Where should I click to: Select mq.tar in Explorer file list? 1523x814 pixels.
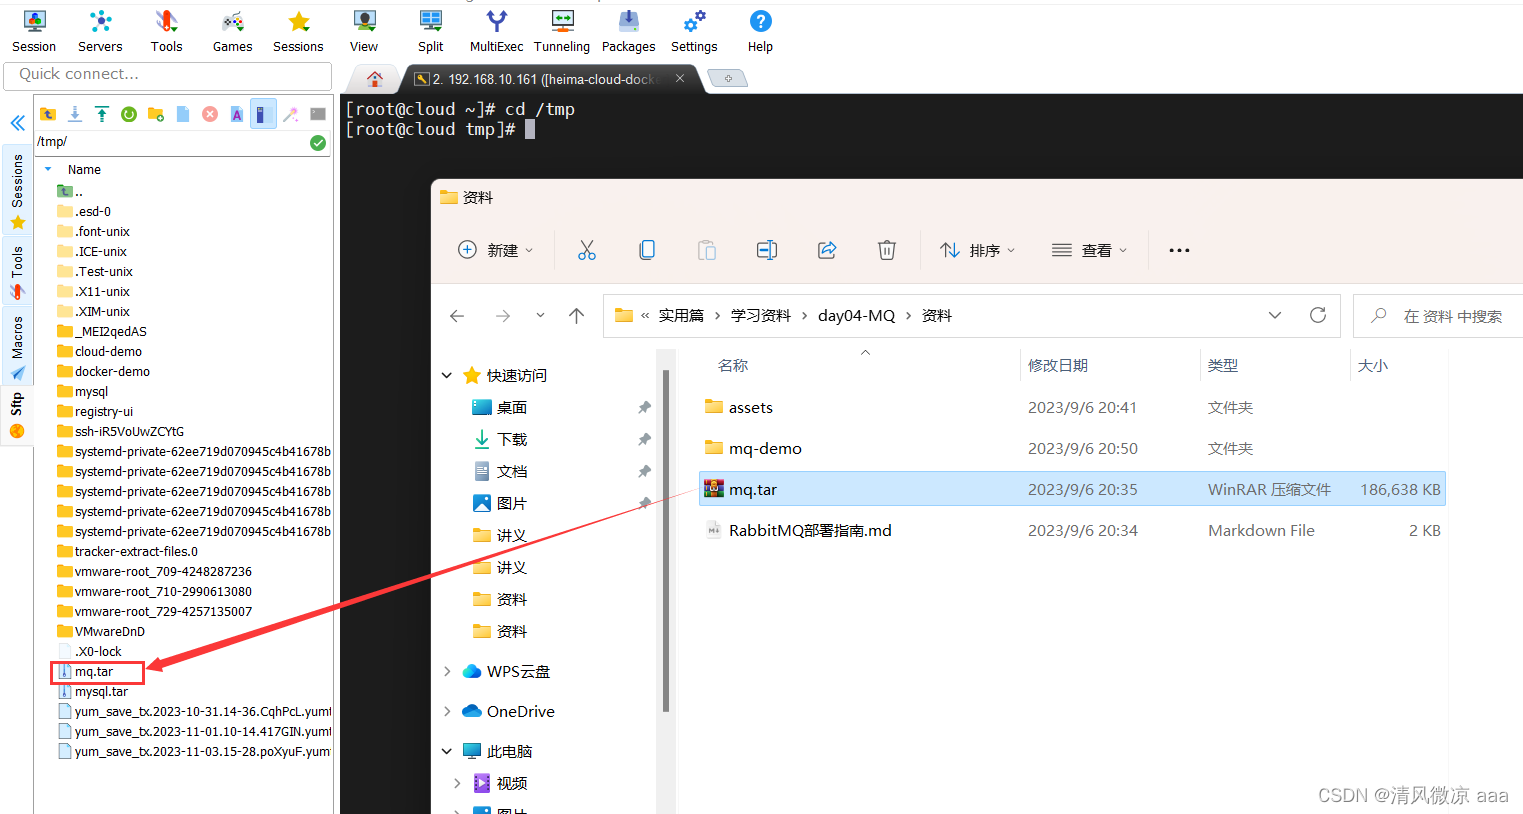pos(1072,489)
